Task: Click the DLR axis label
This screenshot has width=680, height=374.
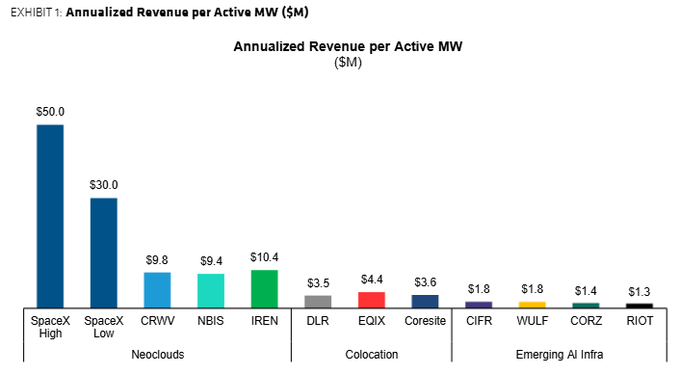Action: click(x=318, y=321)
